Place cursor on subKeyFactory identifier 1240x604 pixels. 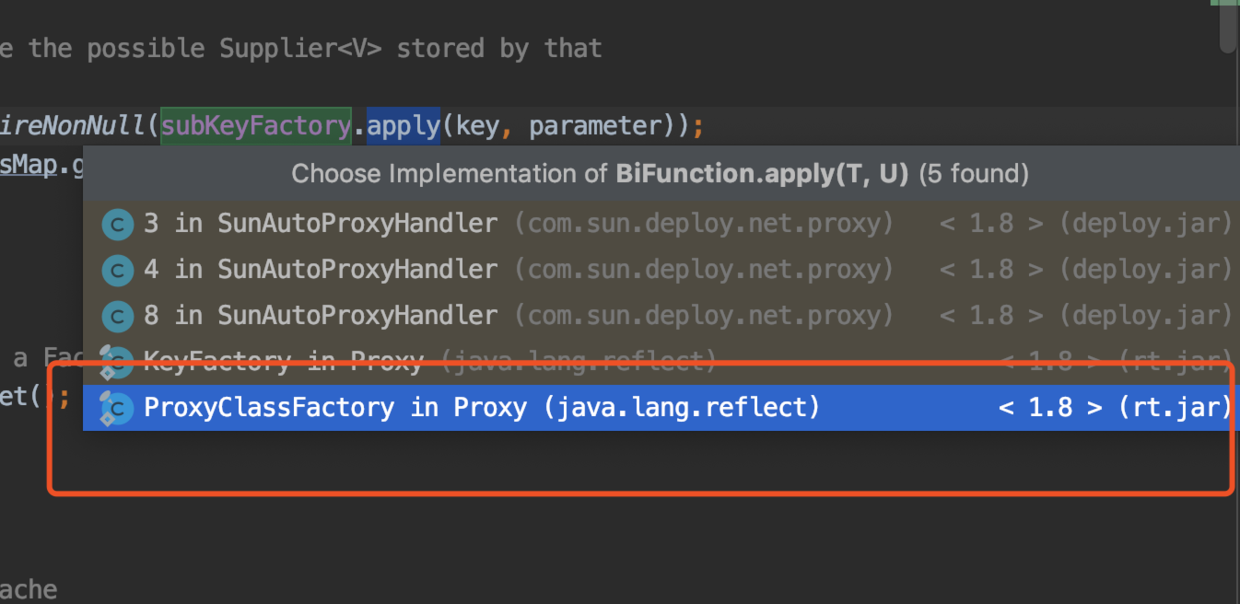coord(255,127)
